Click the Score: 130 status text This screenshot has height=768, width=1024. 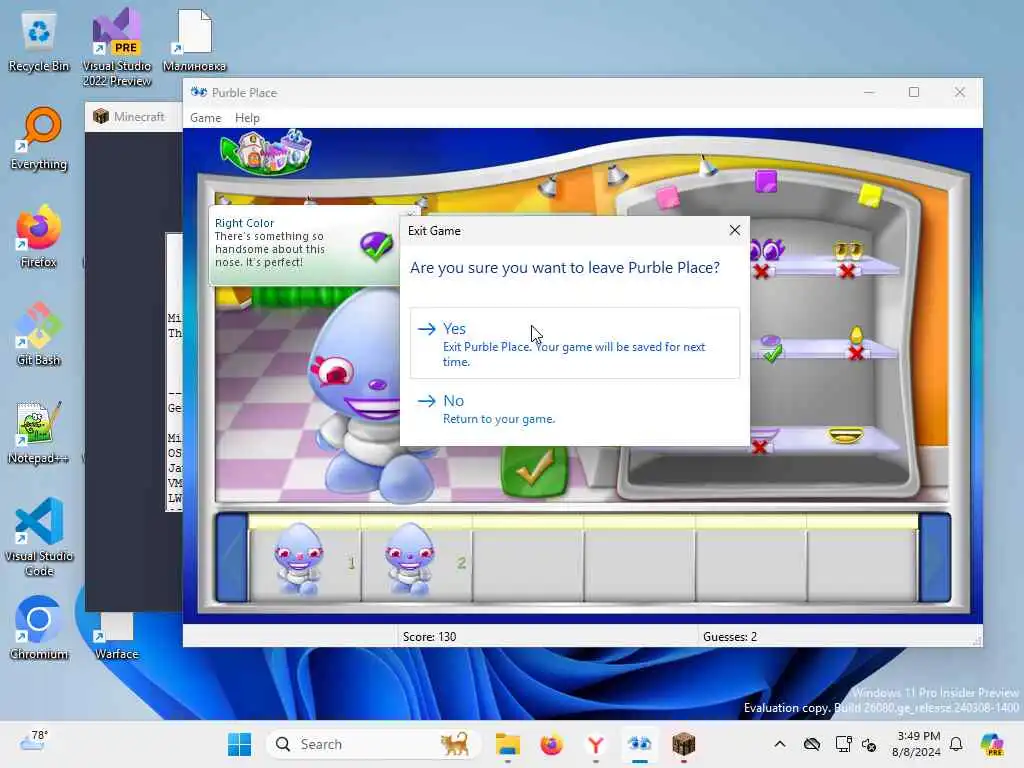tap(429, 636)
